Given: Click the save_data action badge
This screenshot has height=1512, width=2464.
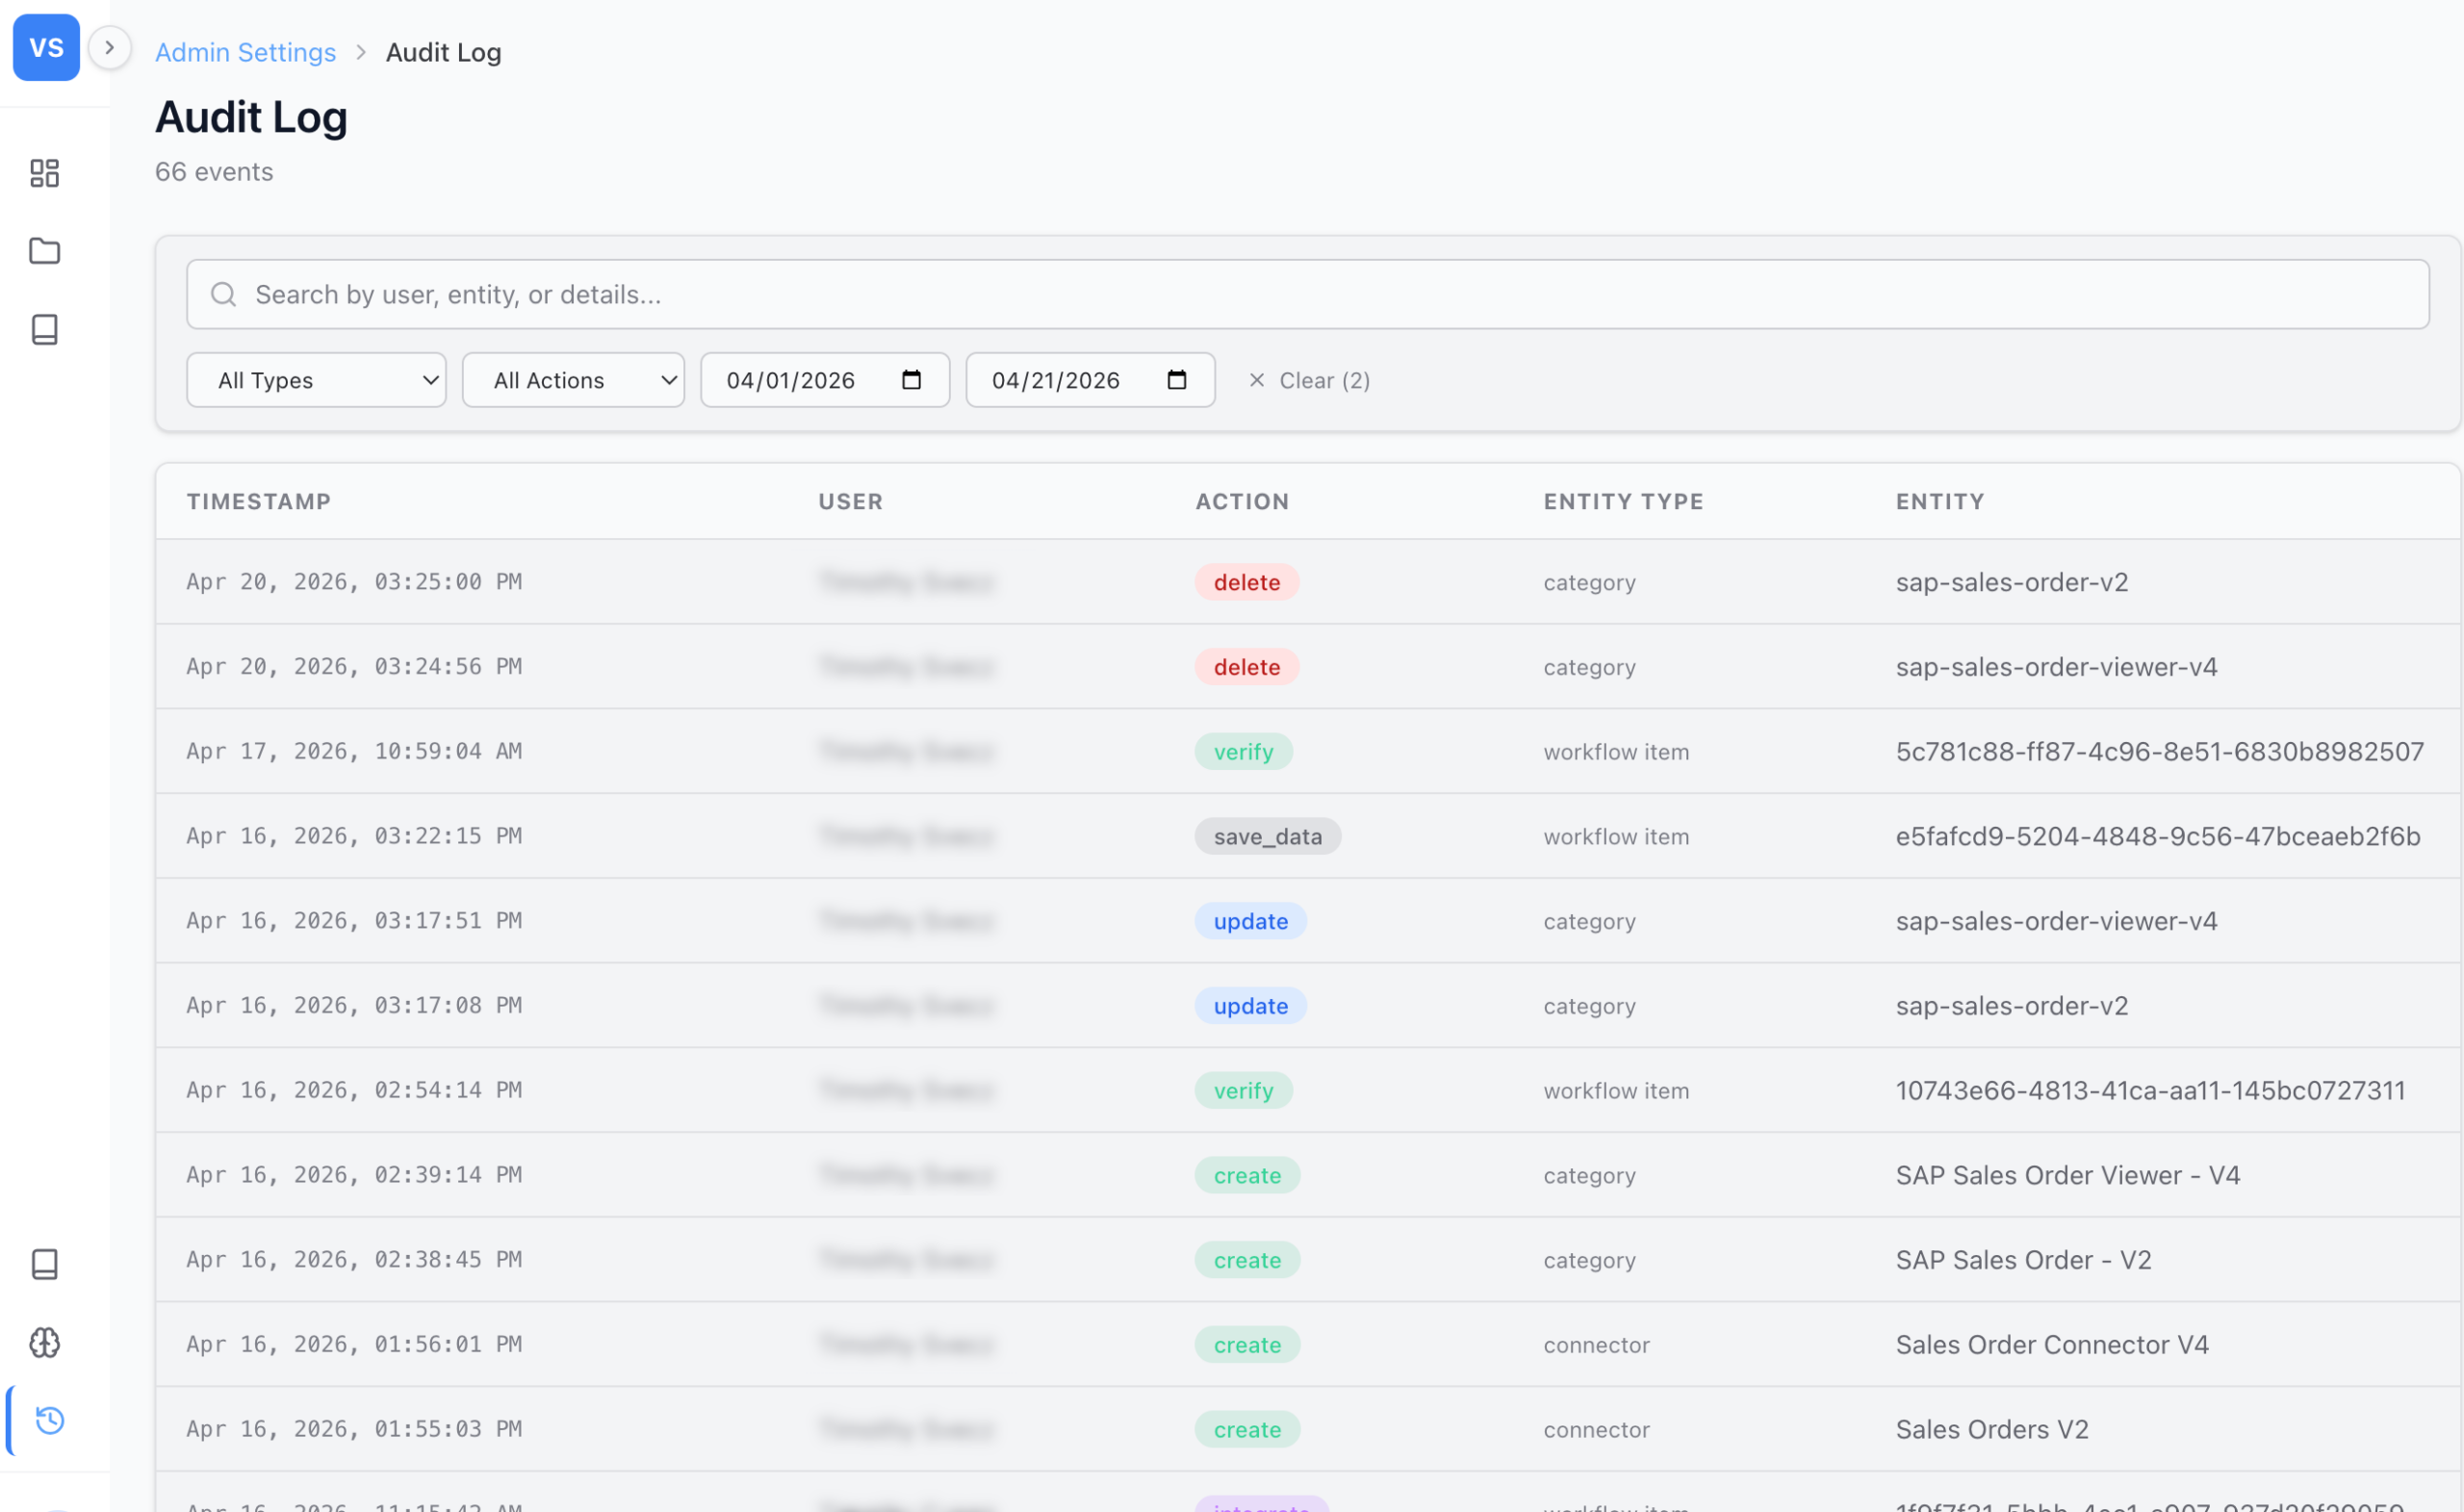Looking at the screenshot, I should (x=1267, y=836).
